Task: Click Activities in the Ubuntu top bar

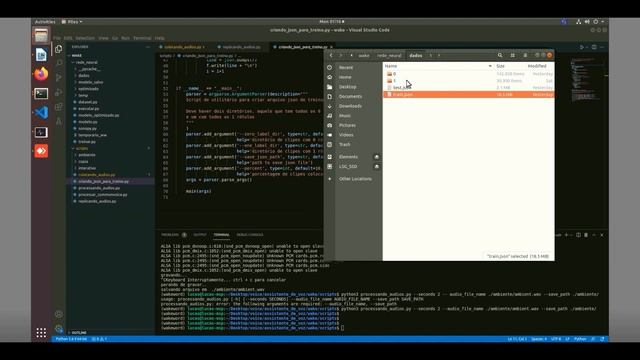Action: [x=45, y=22]
